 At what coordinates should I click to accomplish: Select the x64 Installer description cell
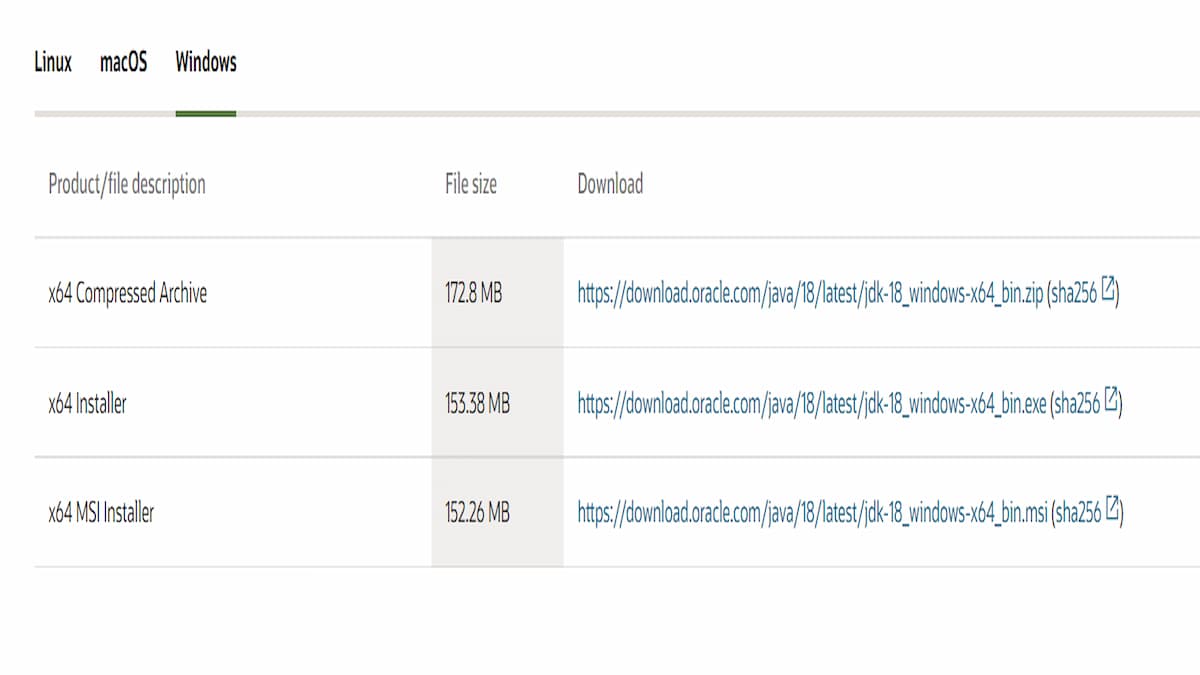(x=88, y=404)
